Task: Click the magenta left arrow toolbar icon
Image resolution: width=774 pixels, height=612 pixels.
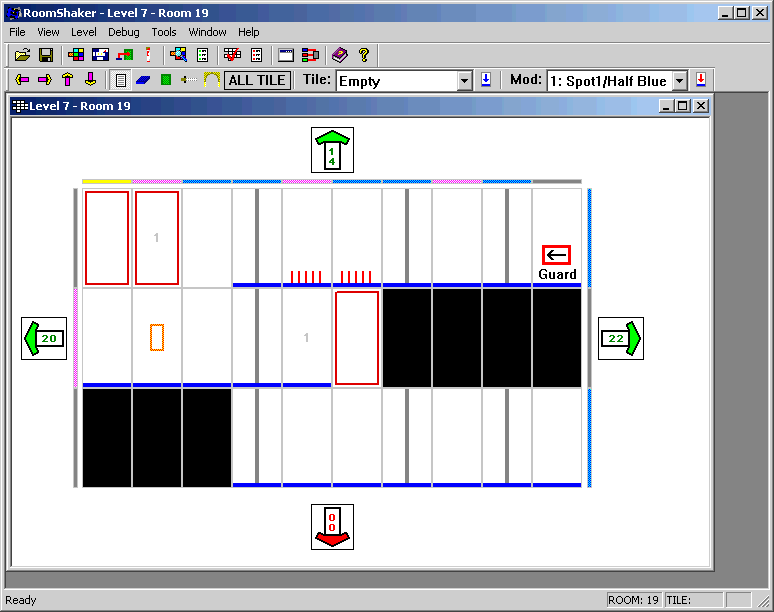Action: pyautogui.click(x=22, y=80)
